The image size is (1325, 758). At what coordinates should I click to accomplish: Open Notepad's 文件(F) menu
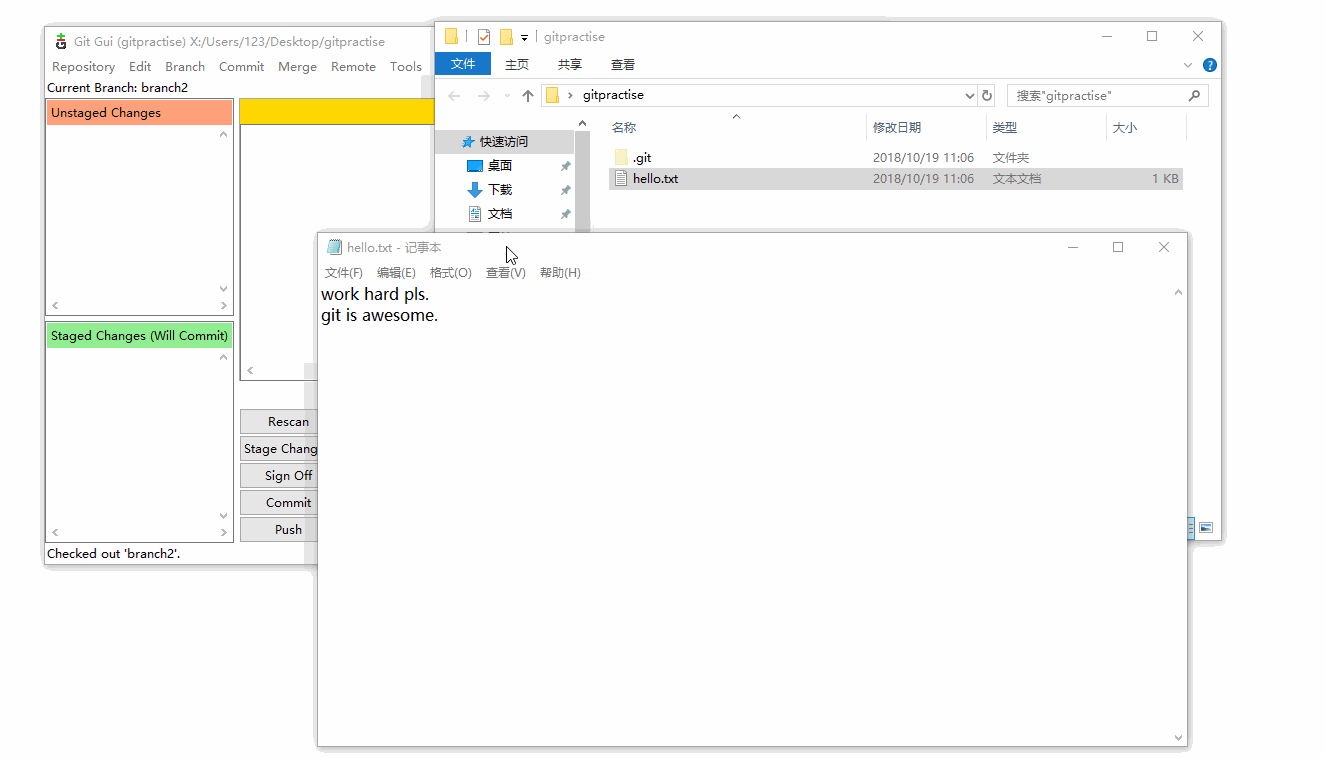coord(344,273)
